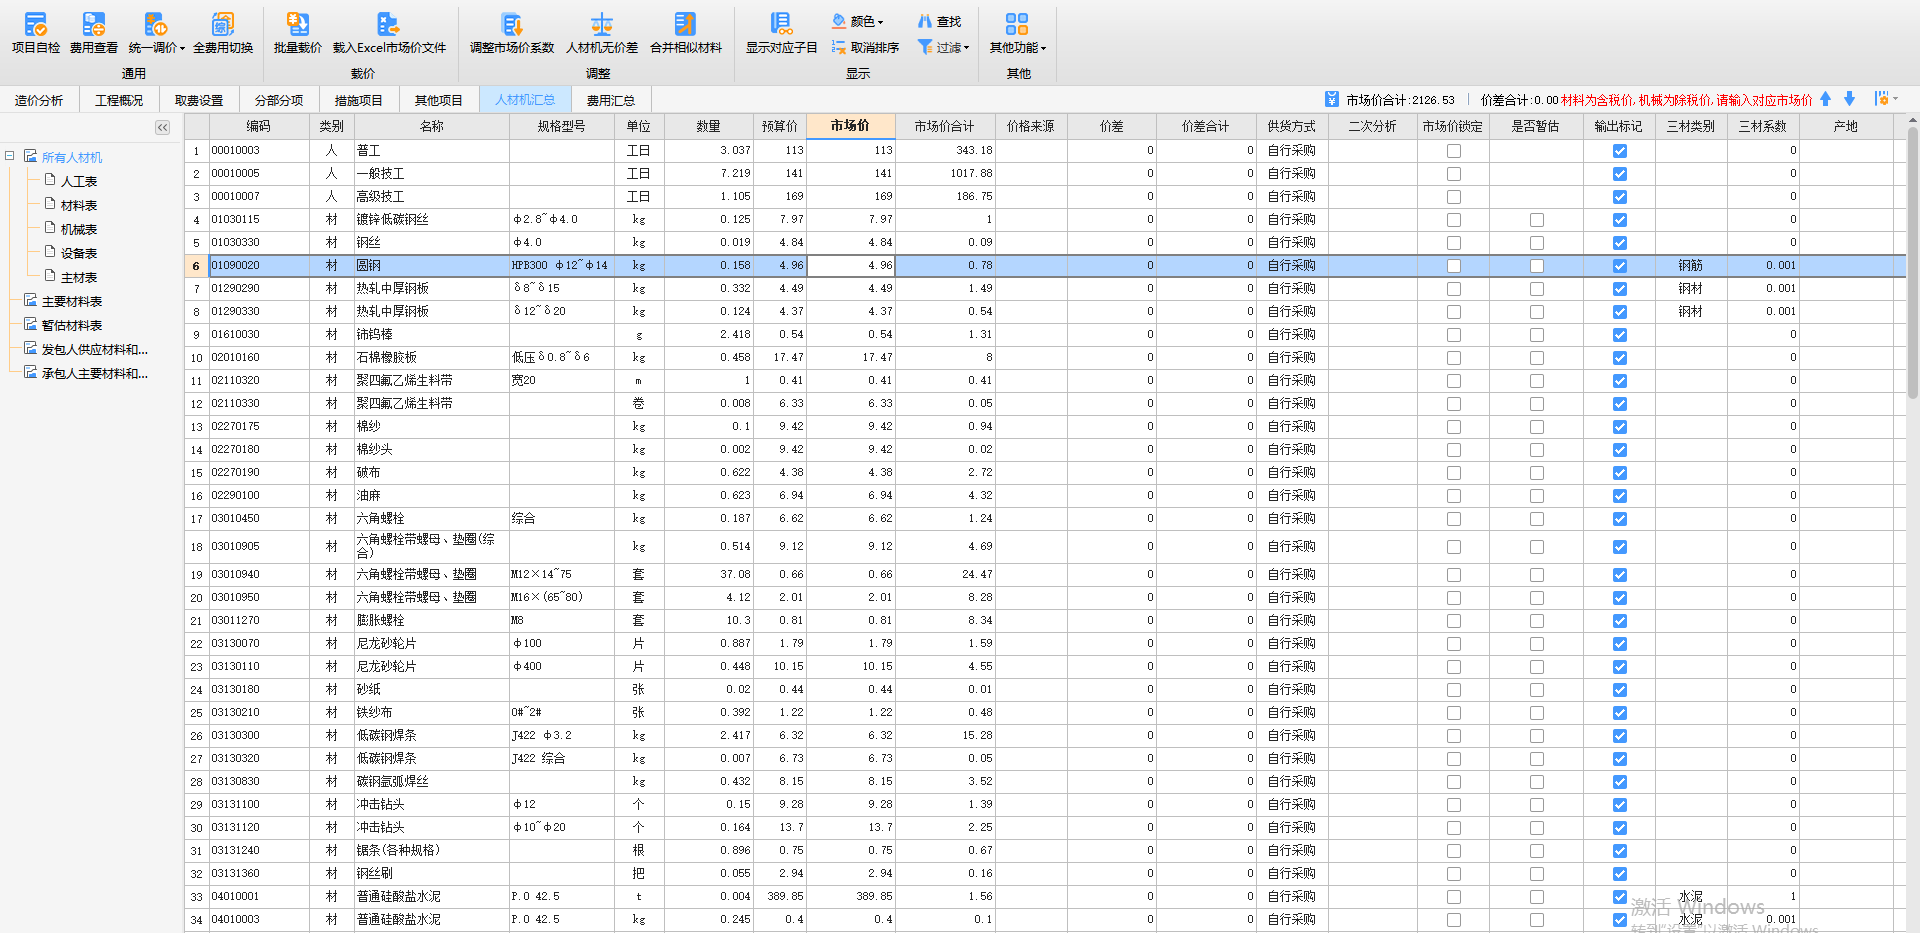
Task: Click the 取消排序 cancel sorting icon
Action: coord(839,47)
